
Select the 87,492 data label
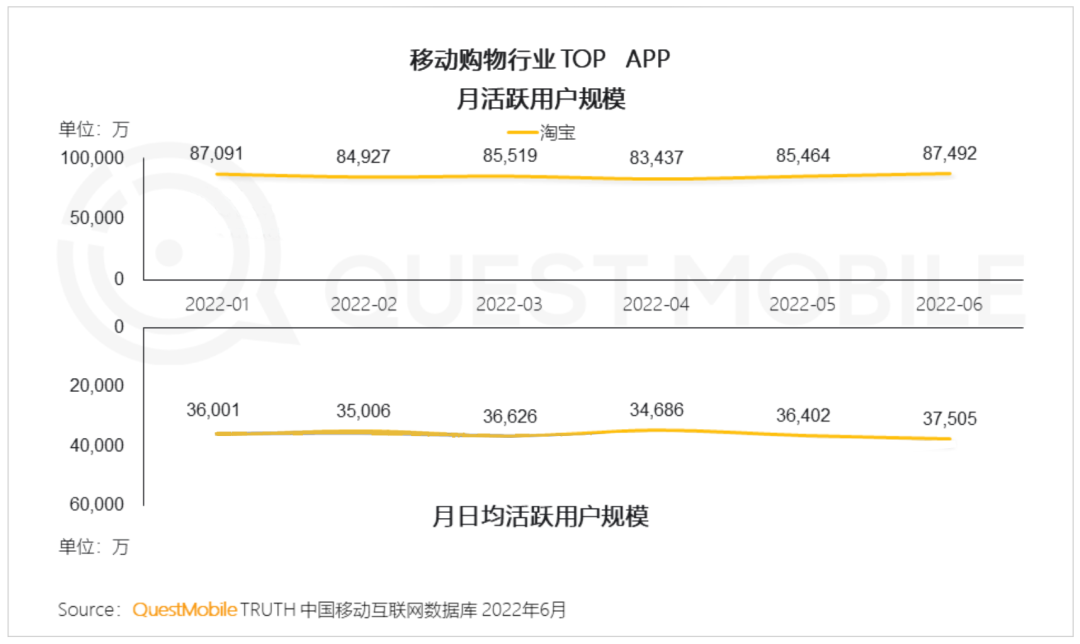coord(950,153)
